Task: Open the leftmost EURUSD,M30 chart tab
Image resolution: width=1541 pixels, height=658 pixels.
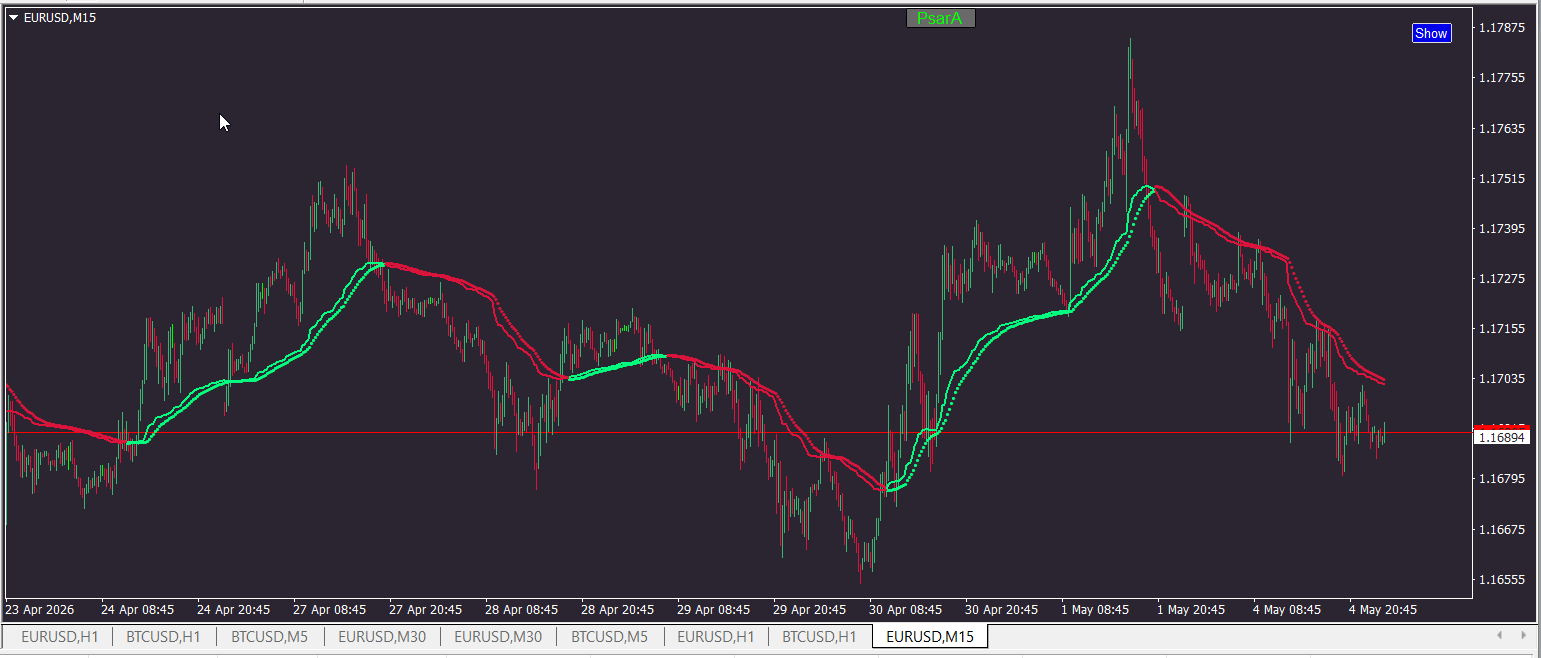Action: coord(382,636)
